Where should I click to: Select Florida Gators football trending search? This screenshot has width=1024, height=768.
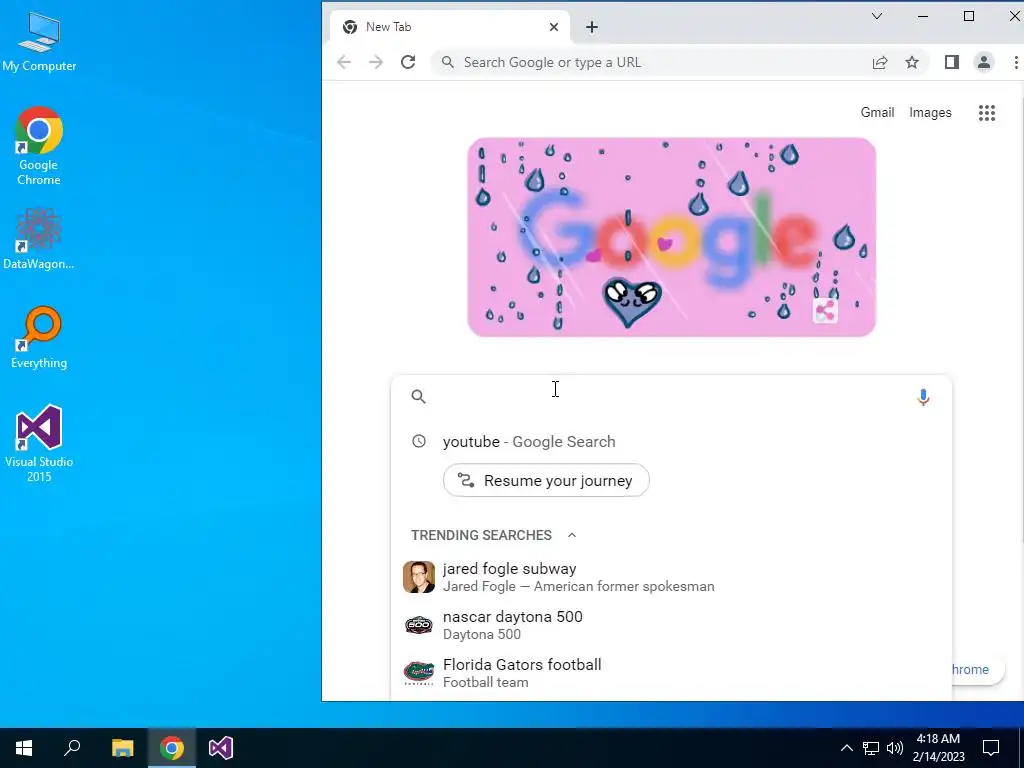click(x=671, y=673)
